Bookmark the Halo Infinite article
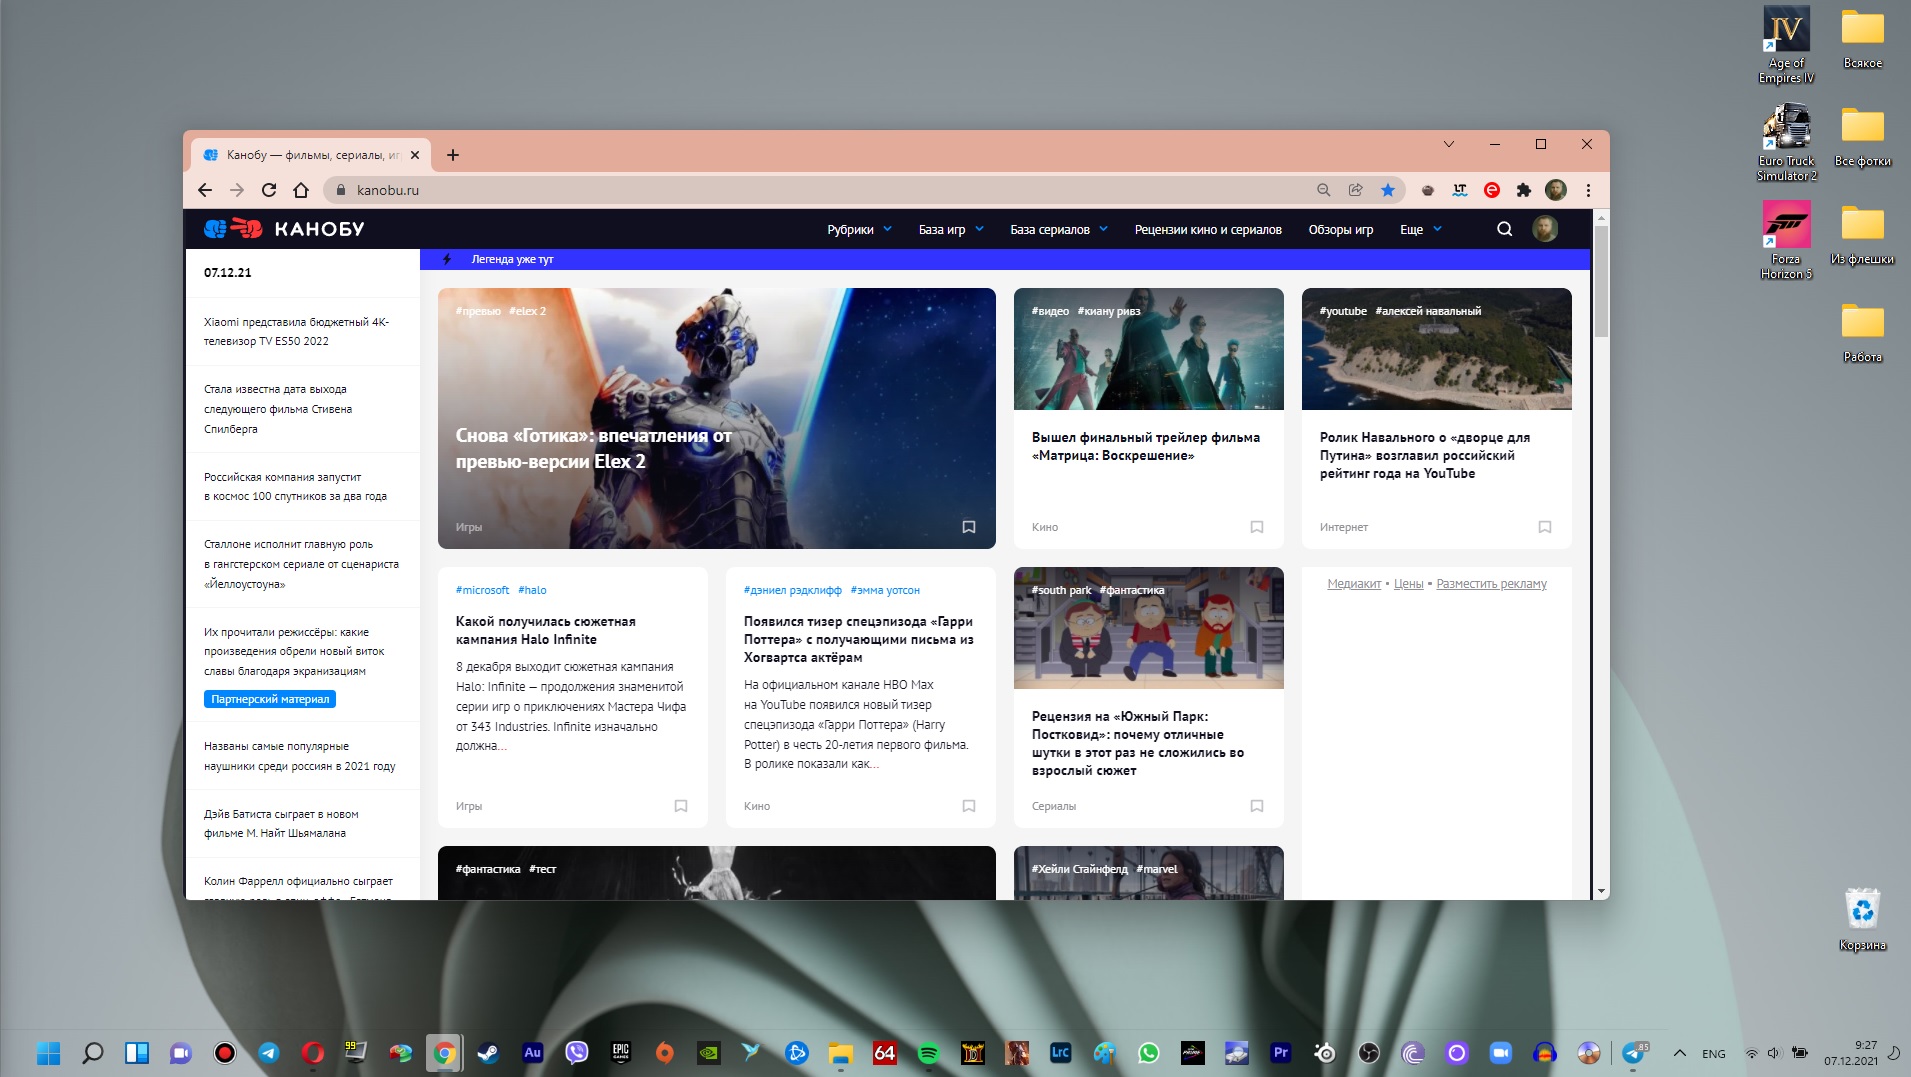 [x=680, y=806]
